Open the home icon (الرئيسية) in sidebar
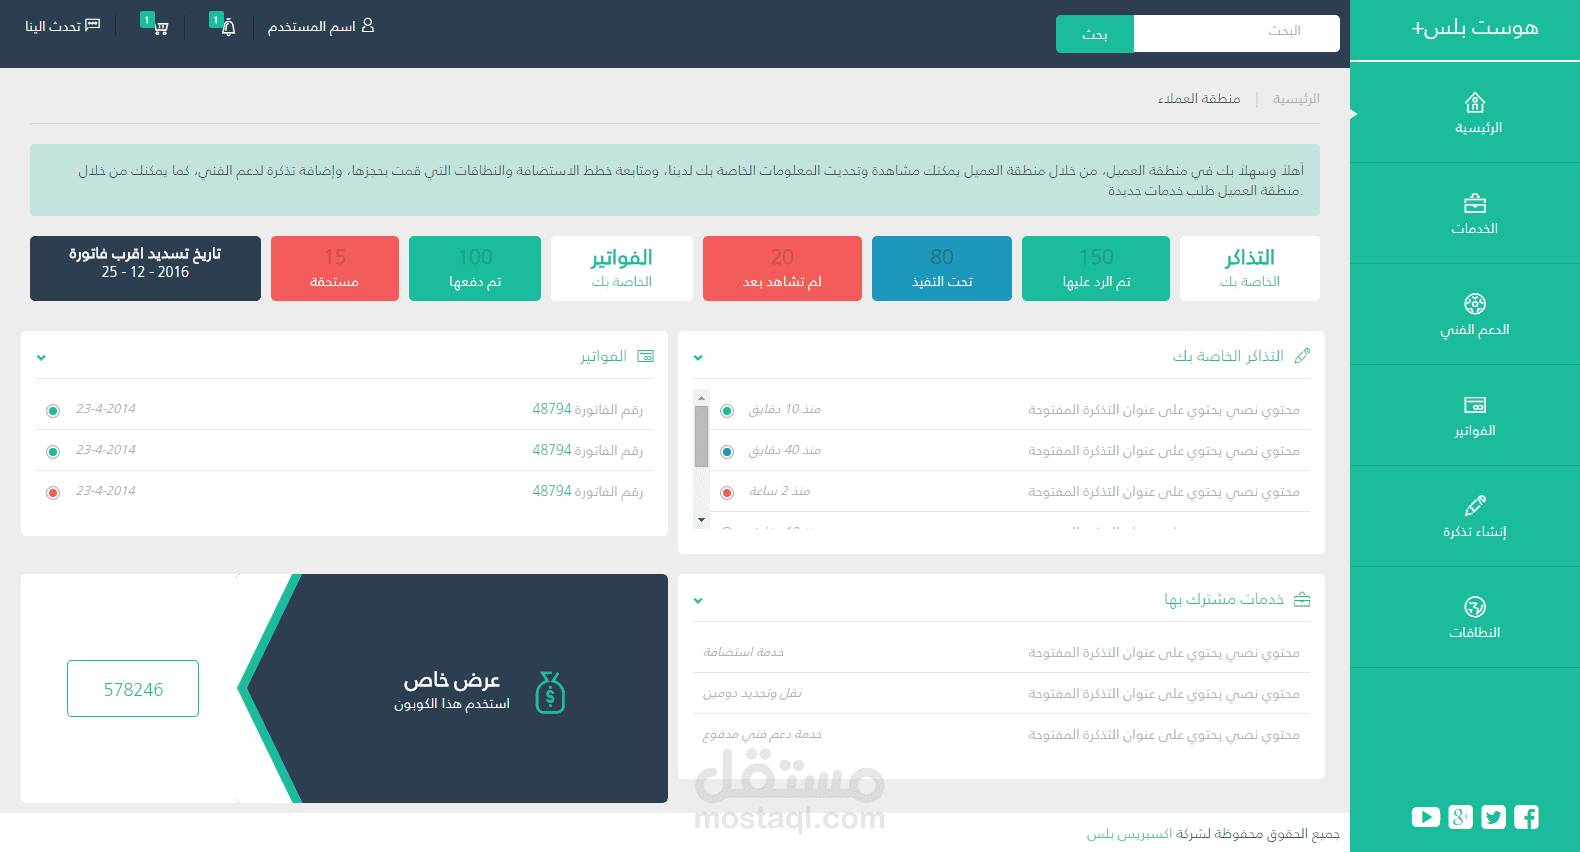The height and width of the screenshot is (852, 1580). [x=1475, y=102]
